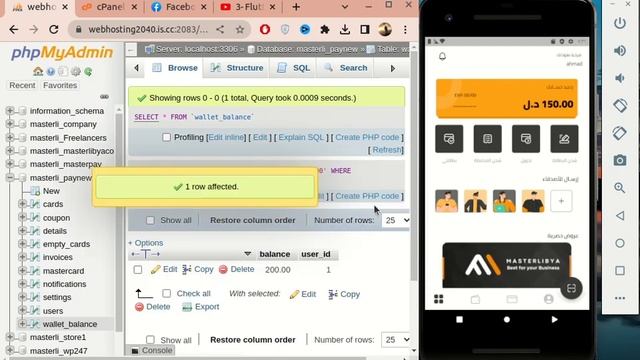Click Explain SQL link
Image resolution: width=640 pixels, height=360 pixels.
tap(301, 137)
